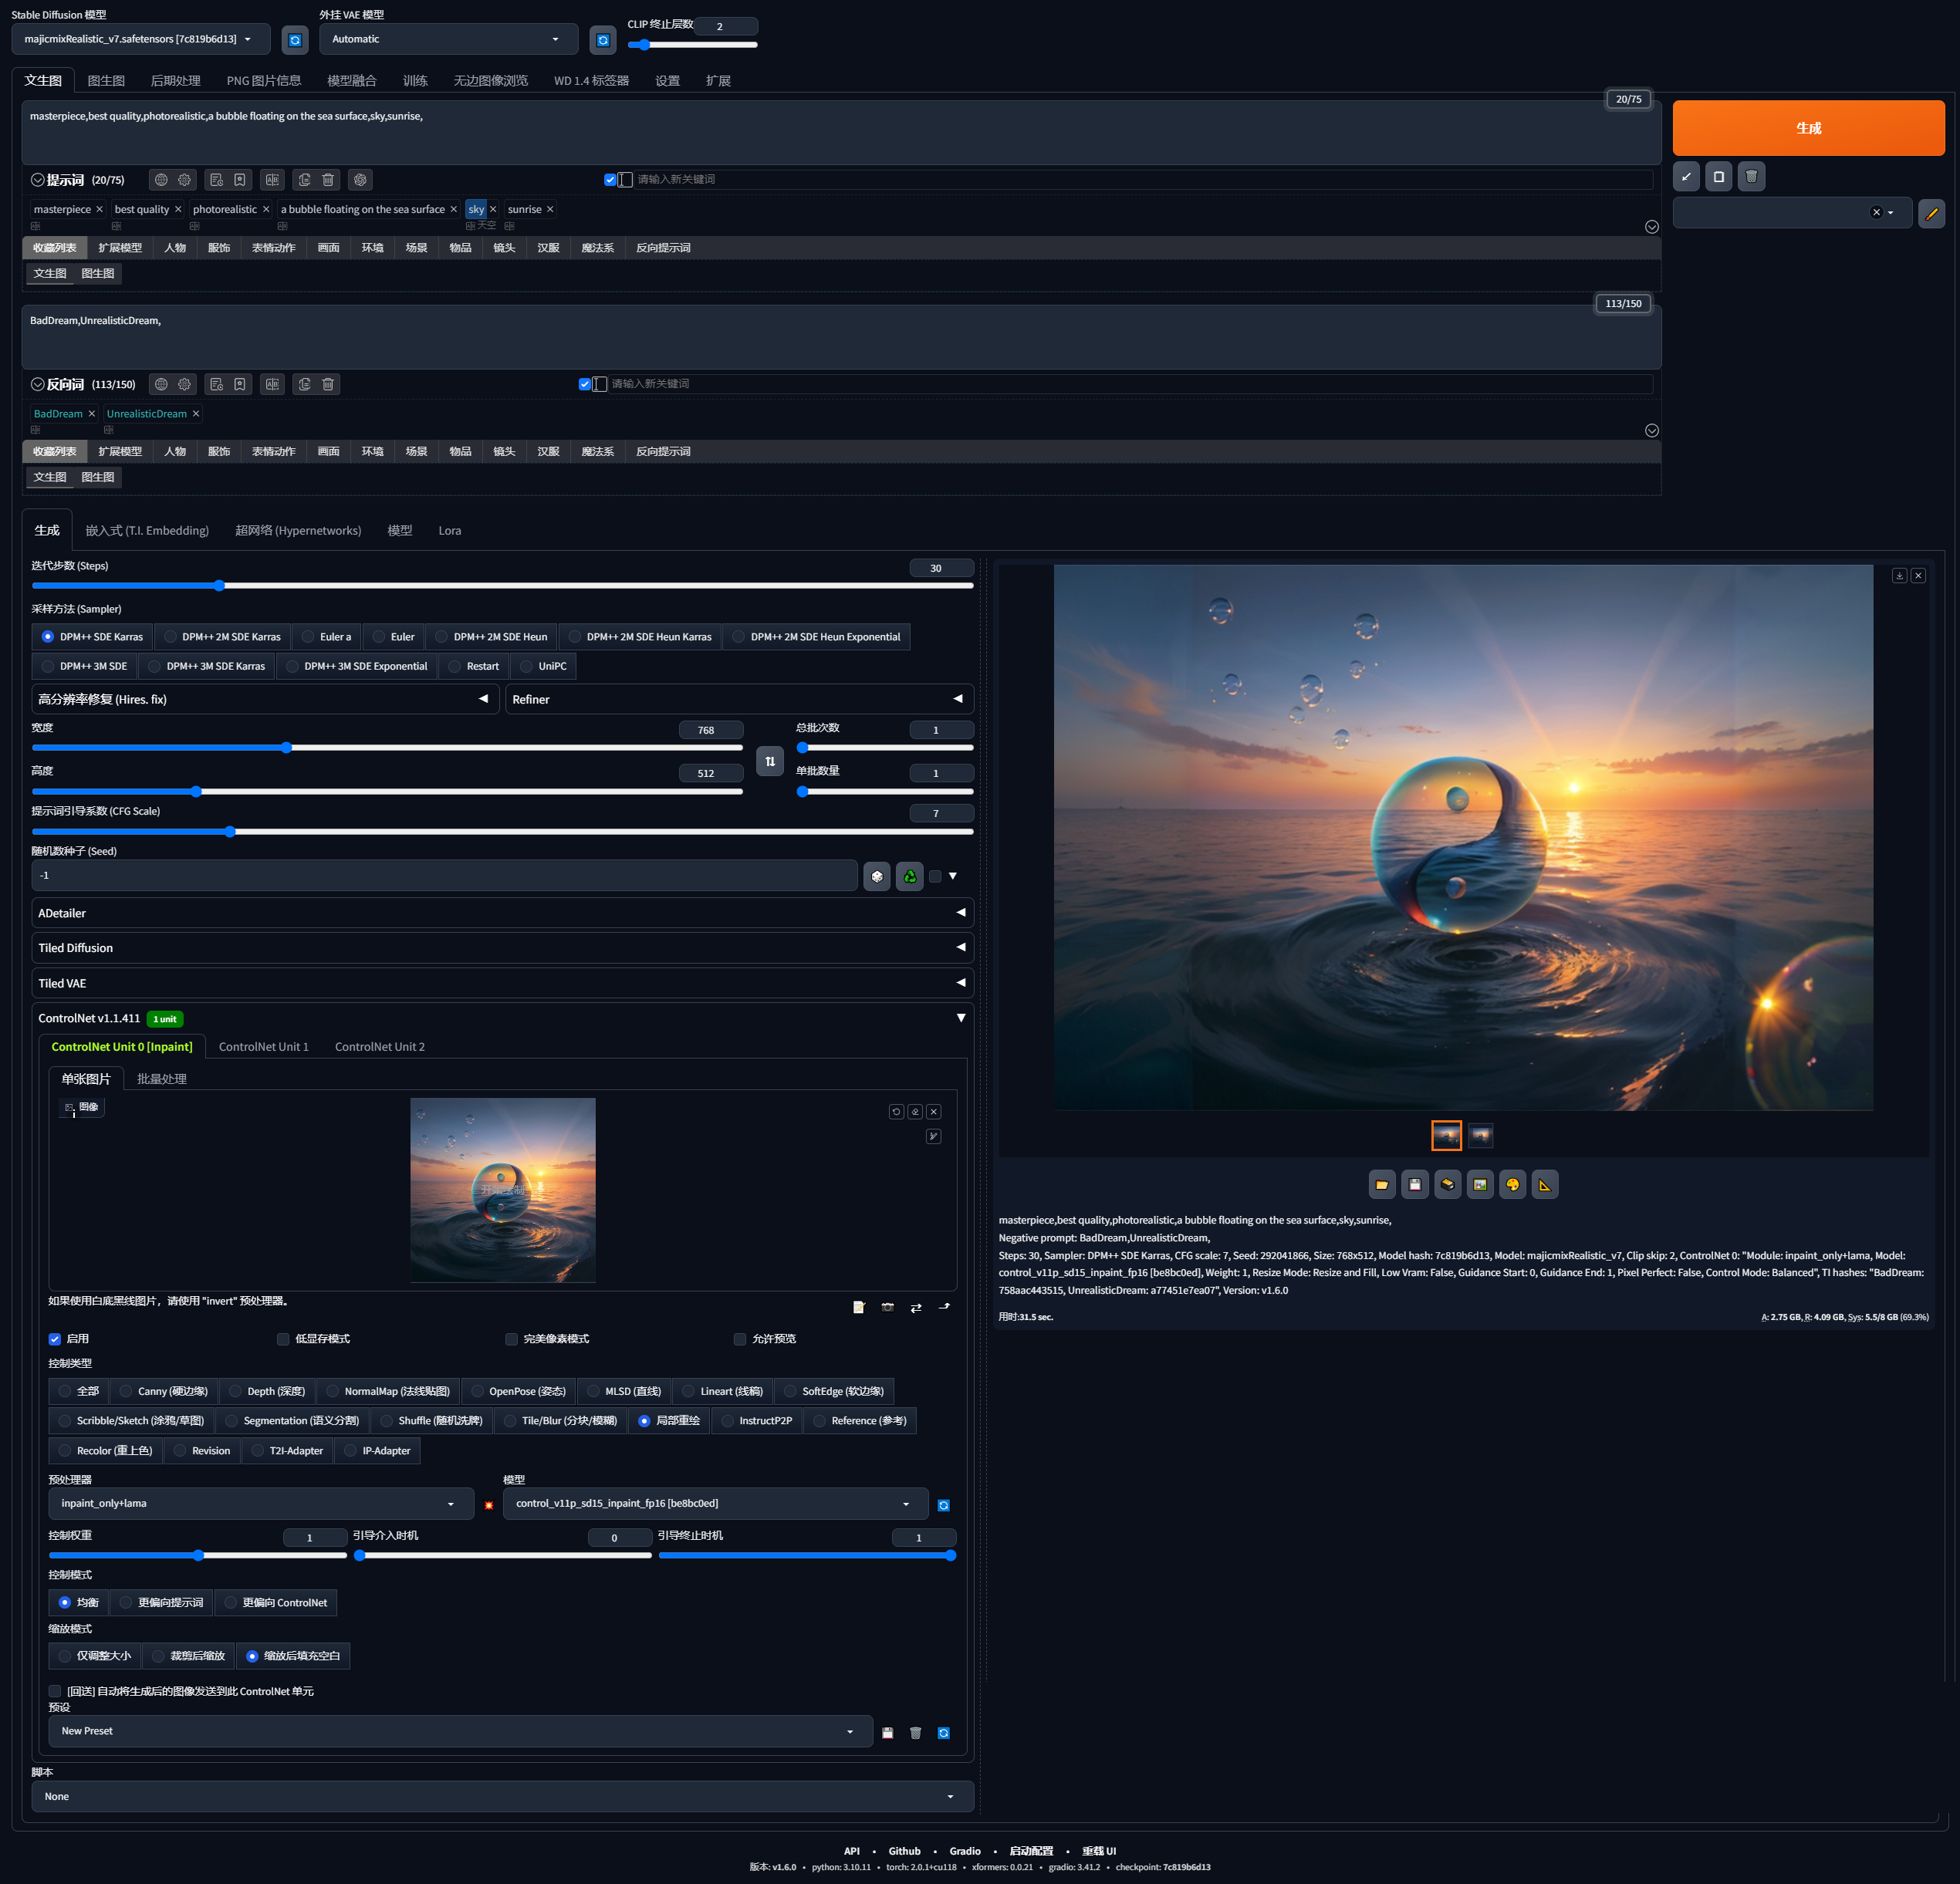The width and height of the screenshot is (1960, 1884).
Task: Click the swap width and height button
Action: tap(769, 761)
